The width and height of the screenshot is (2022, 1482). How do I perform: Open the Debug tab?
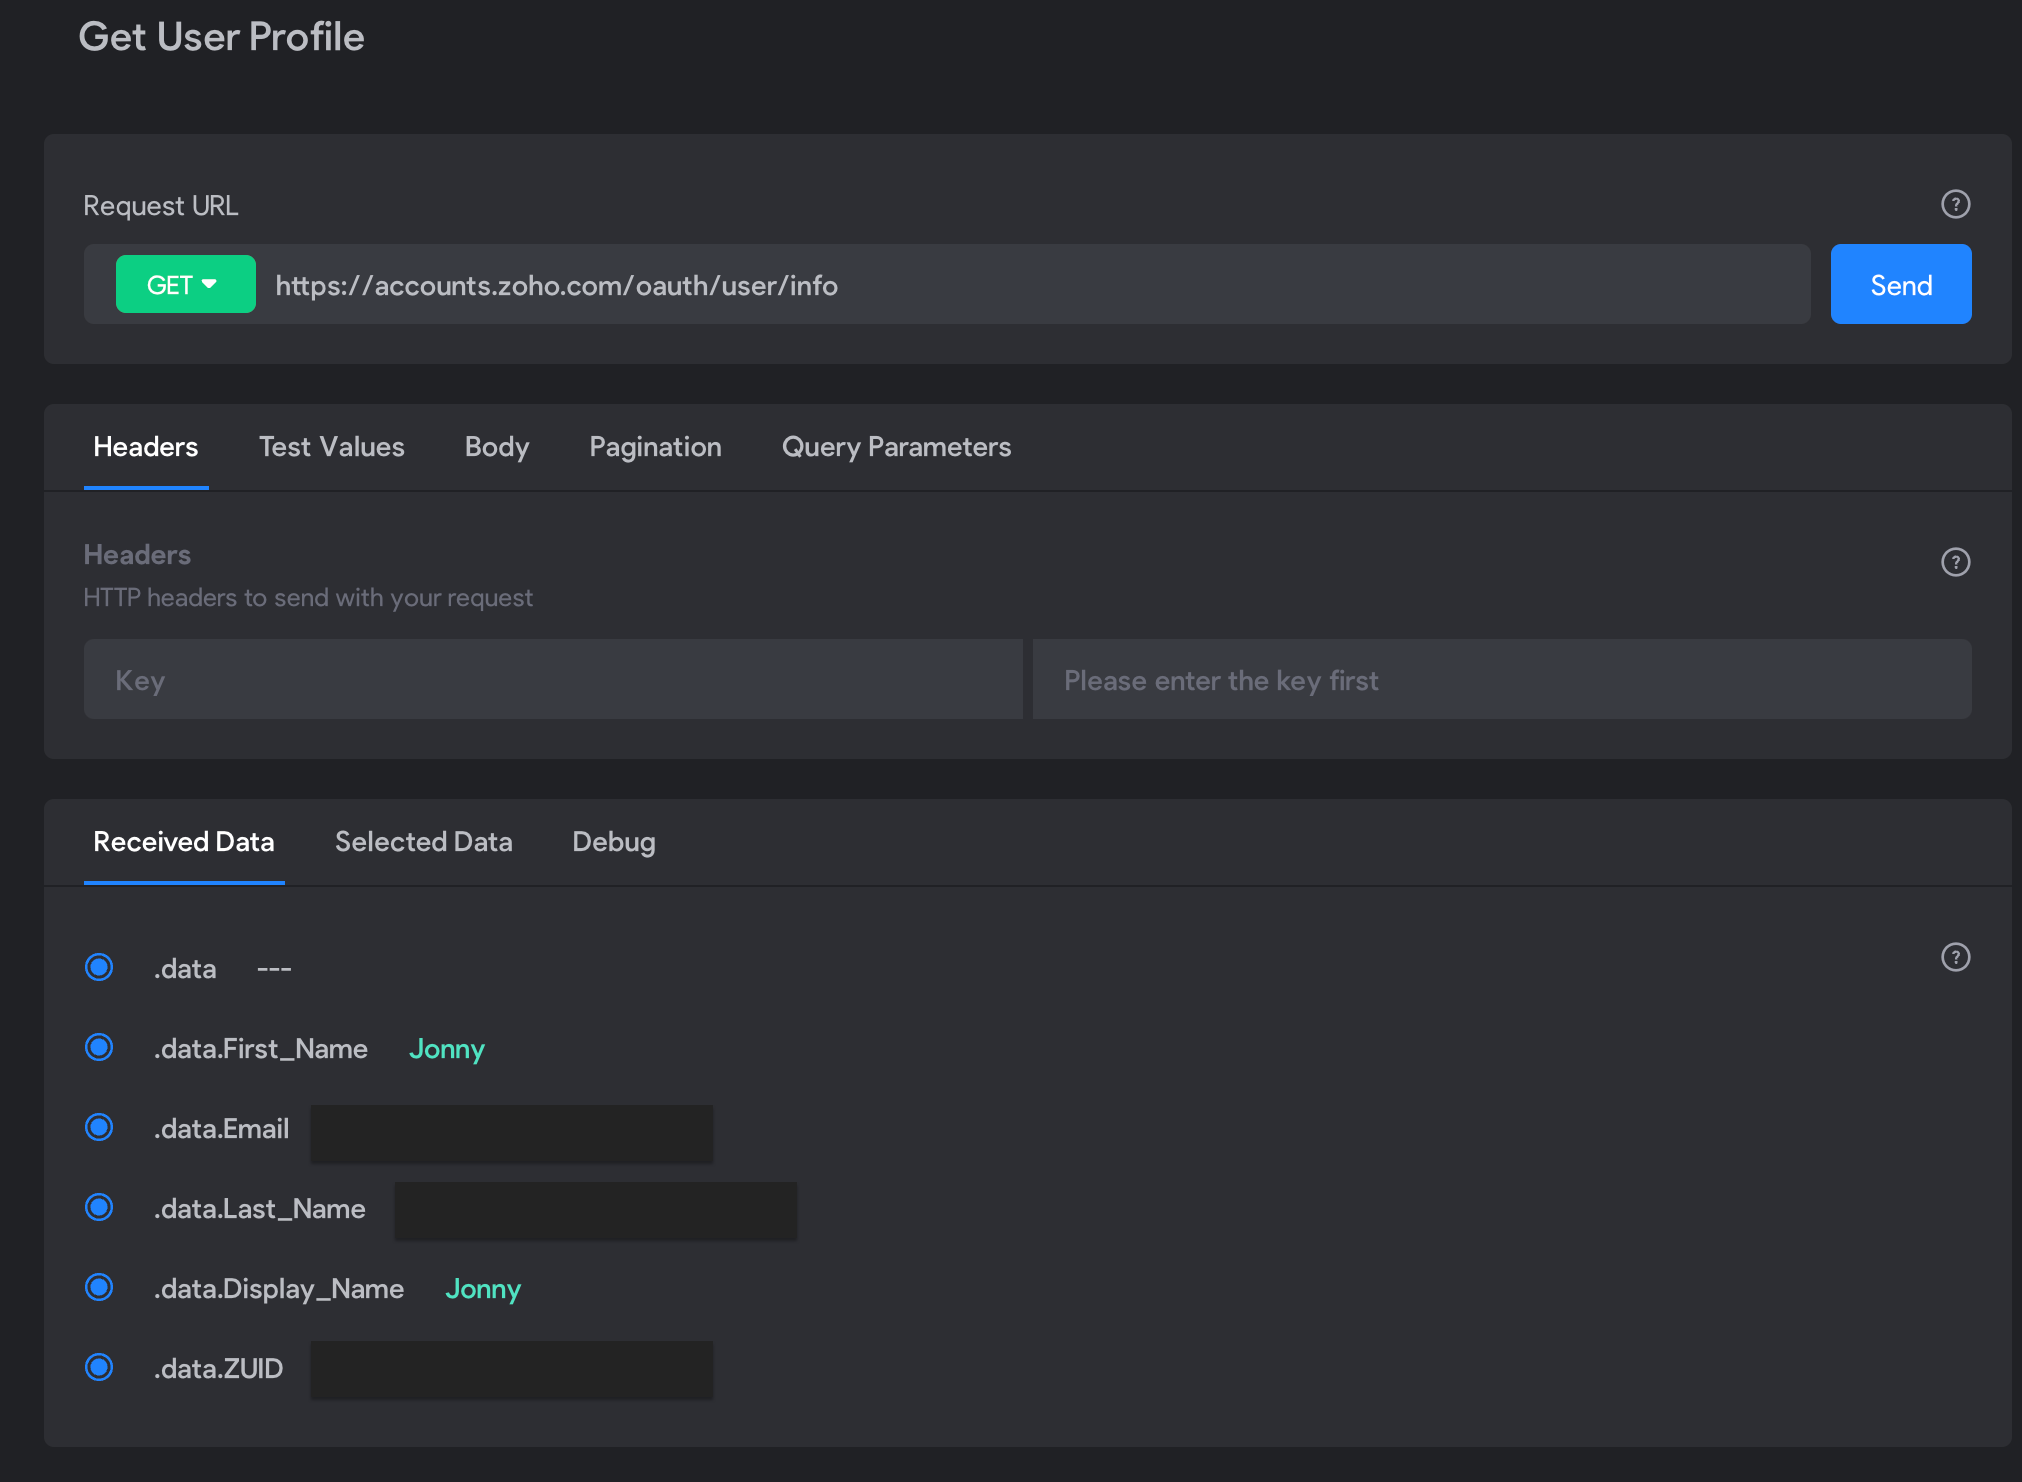(x=614, y=842)
